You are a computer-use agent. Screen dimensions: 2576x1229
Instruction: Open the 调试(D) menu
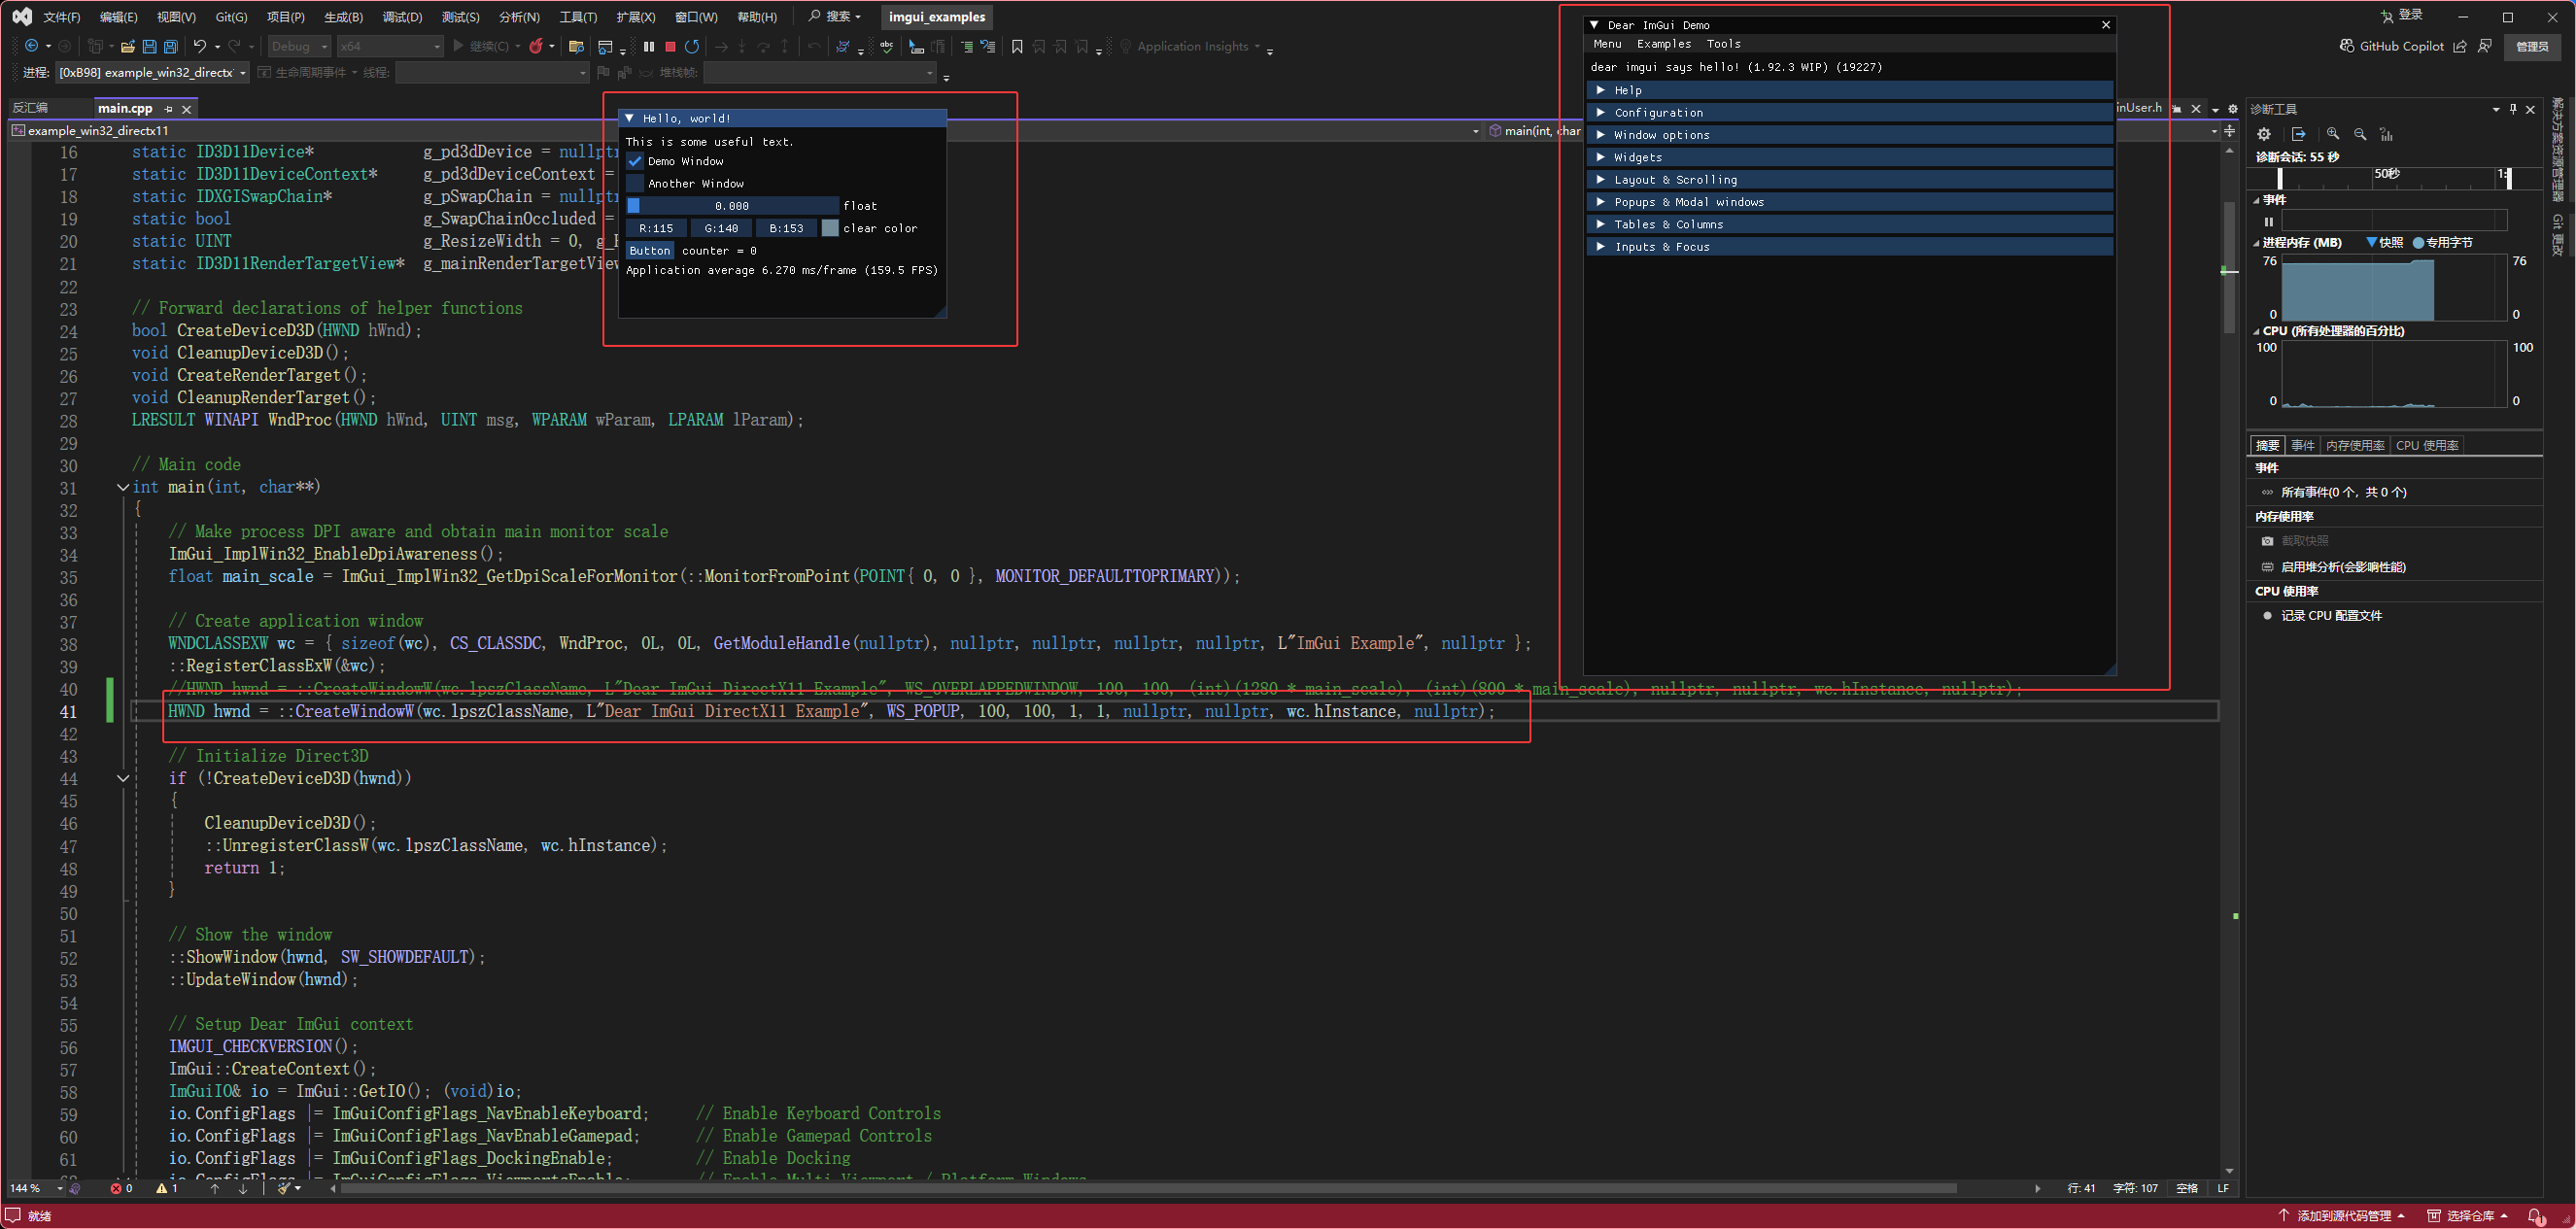[402, 17]
